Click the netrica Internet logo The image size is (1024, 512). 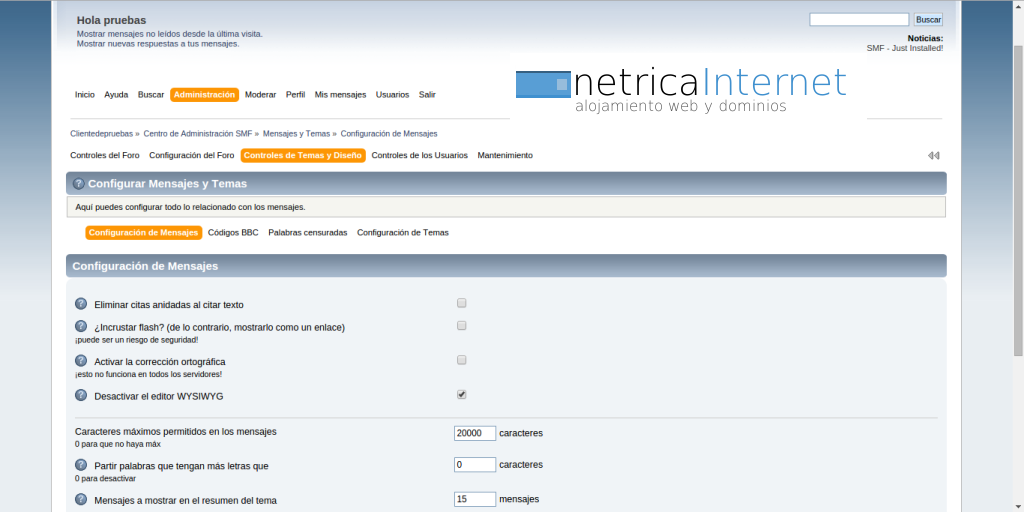point(681,90)
